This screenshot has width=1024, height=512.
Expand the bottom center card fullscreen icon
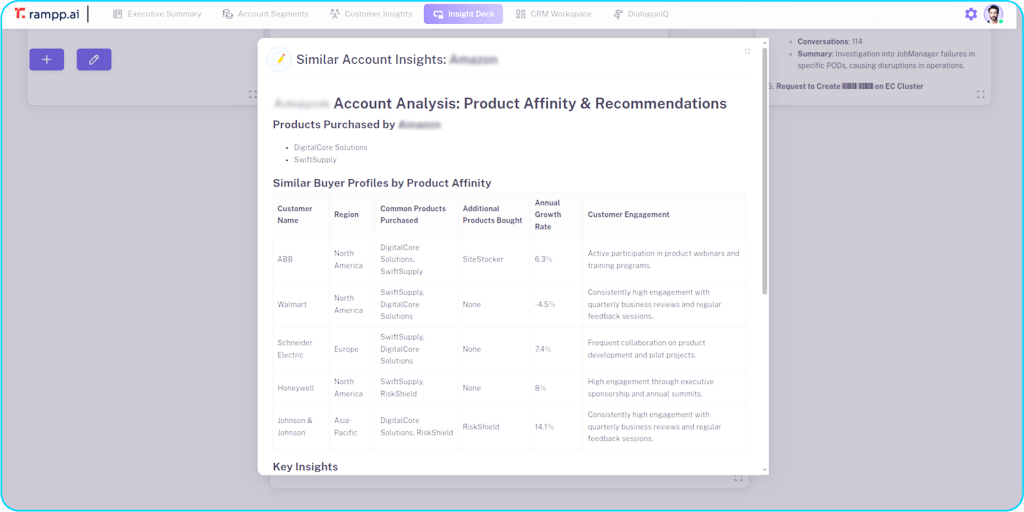pyautogui.click(x=739, y=480)
